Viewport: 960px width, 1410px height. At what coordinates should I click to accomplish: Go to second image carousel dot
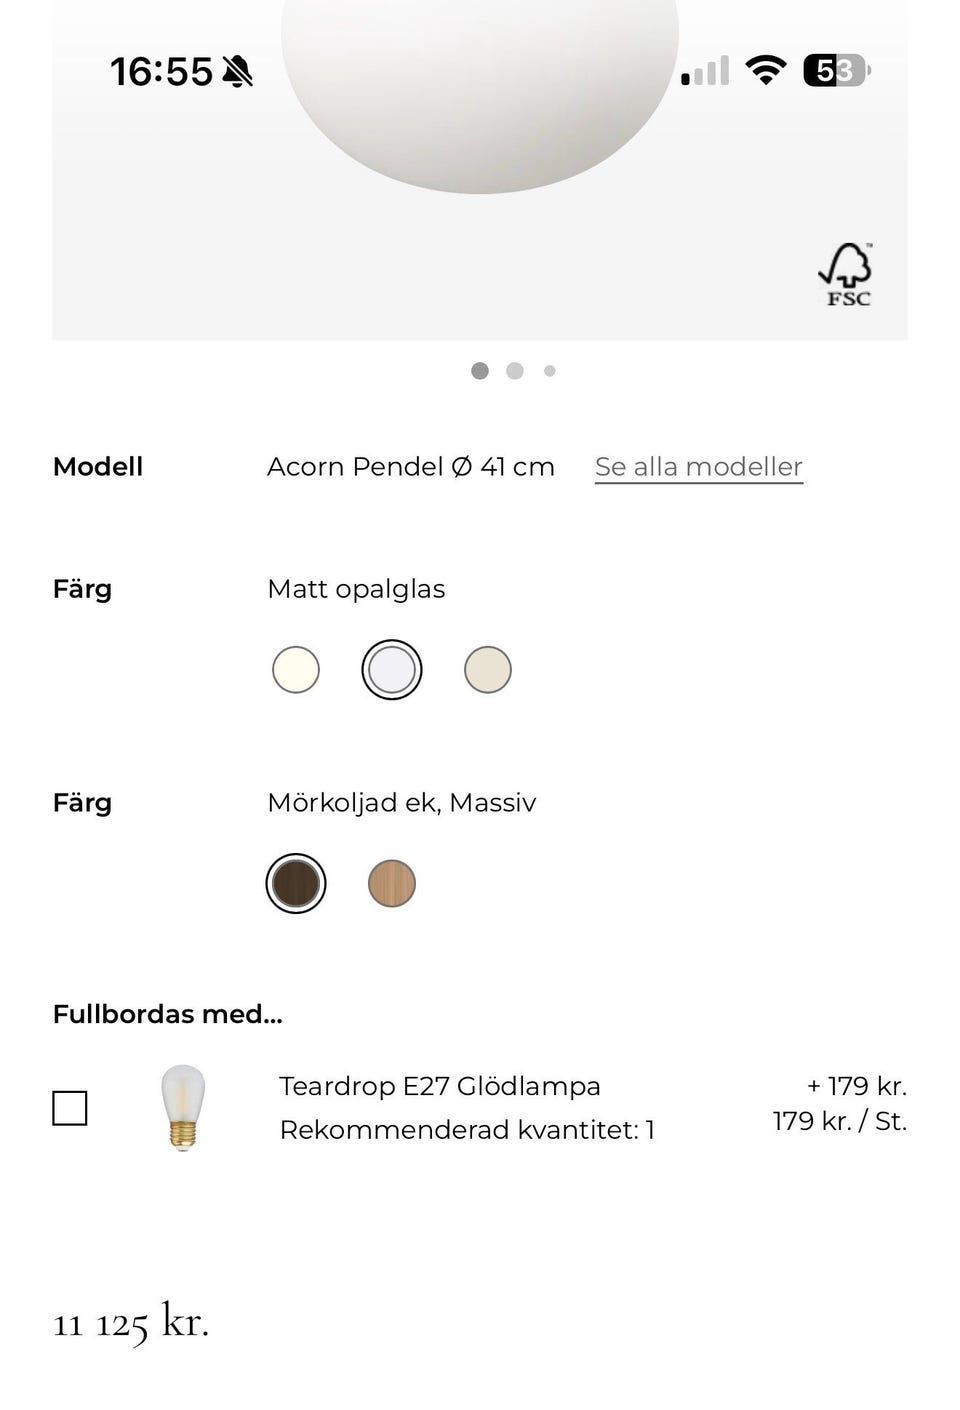coord(515,371)
